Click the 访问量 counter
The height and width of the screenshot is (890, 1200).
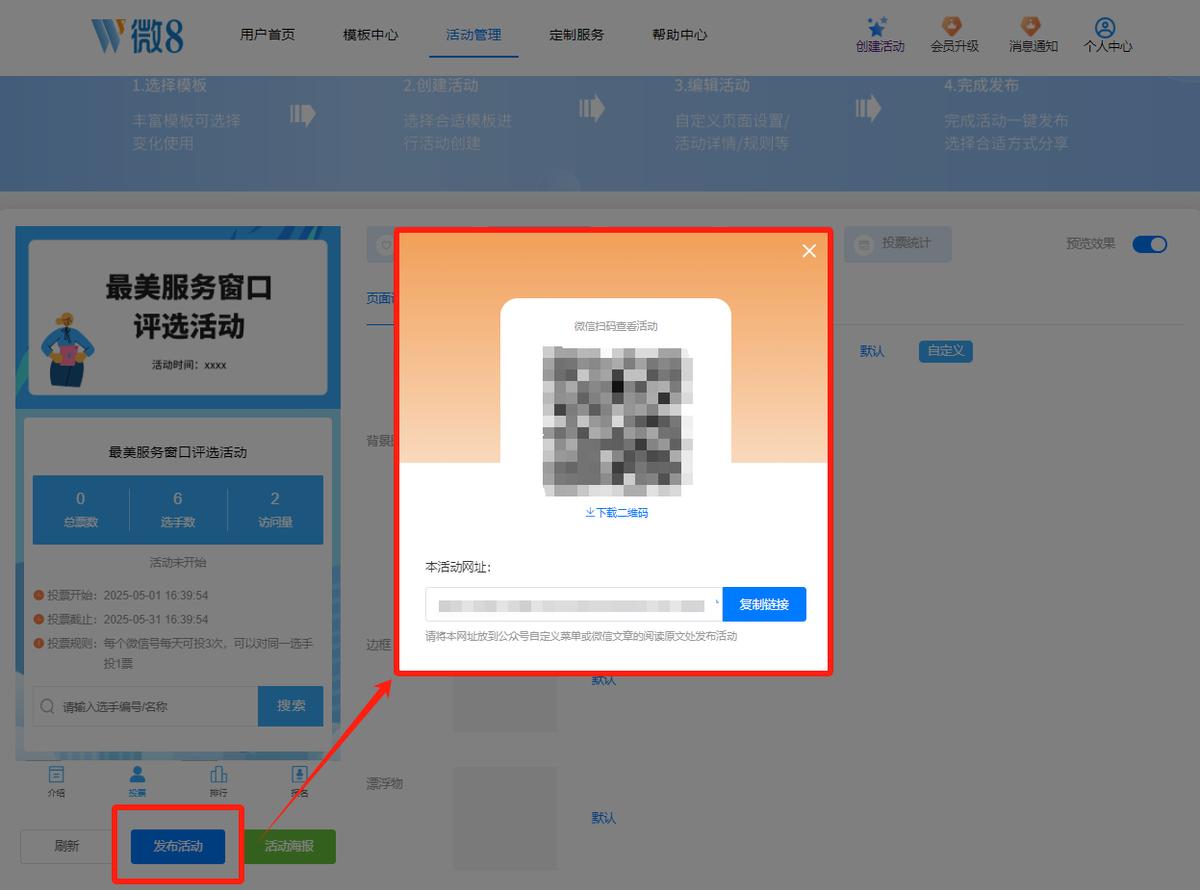(x=275, y=509)
